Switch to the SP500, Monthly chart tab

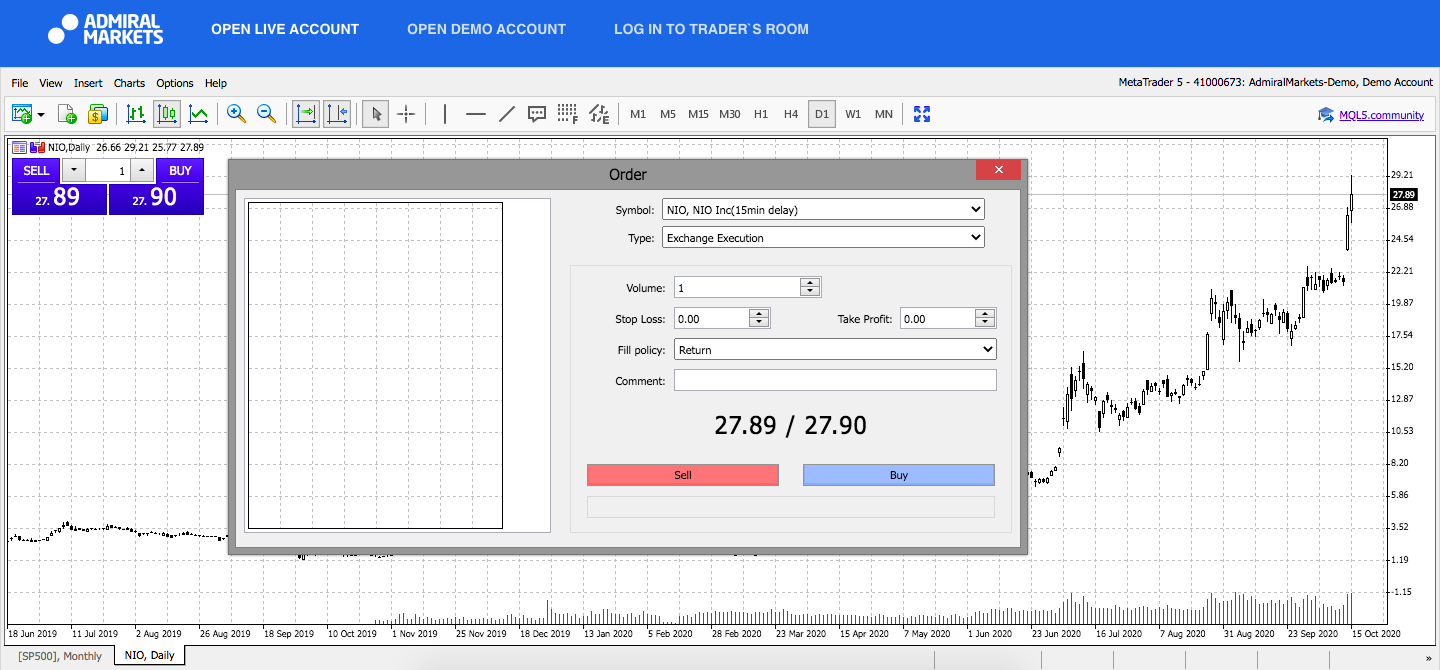coord(60,656)
